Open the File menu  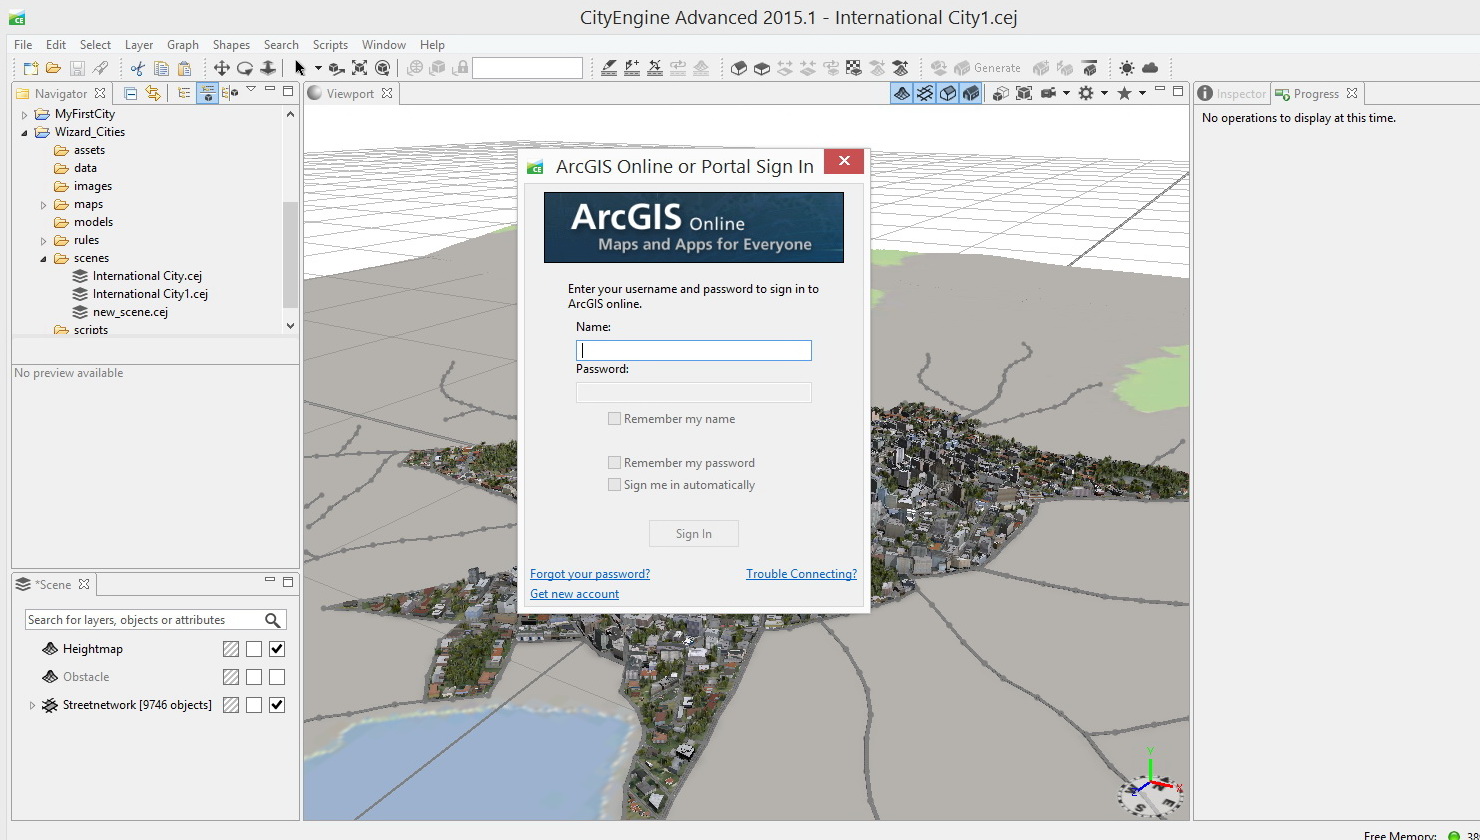[23, 45]
